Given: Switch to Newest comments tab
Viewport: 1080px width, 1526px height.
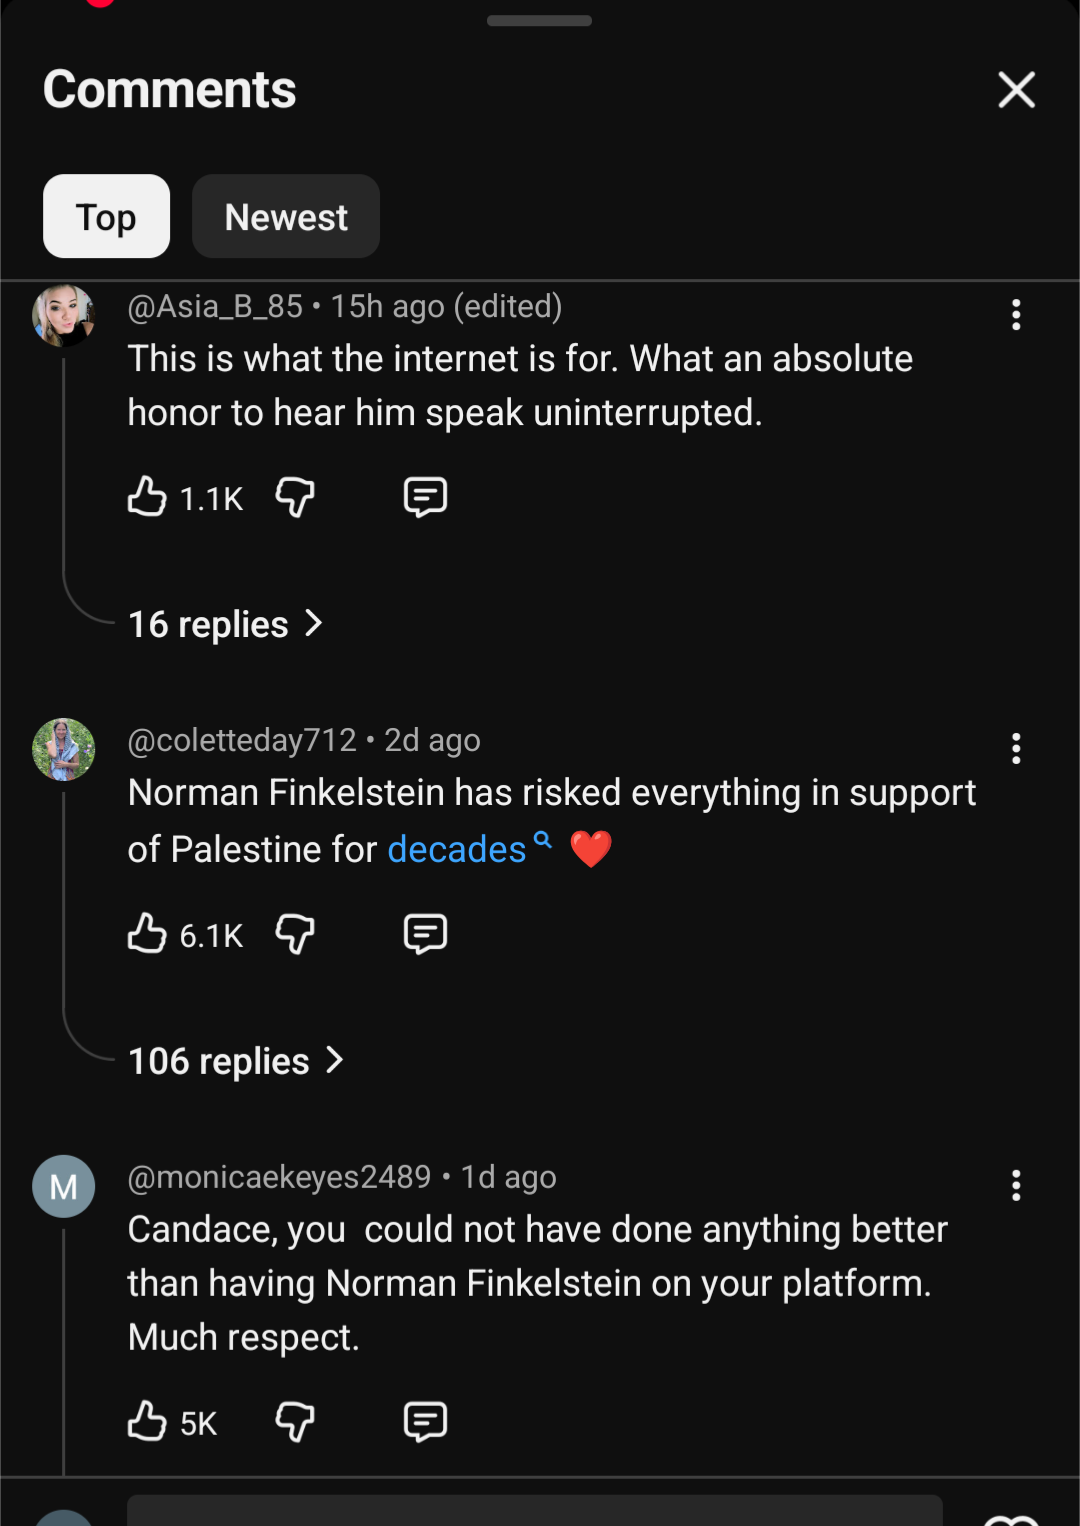Looking at the screenshot, I should pos(286,216).
